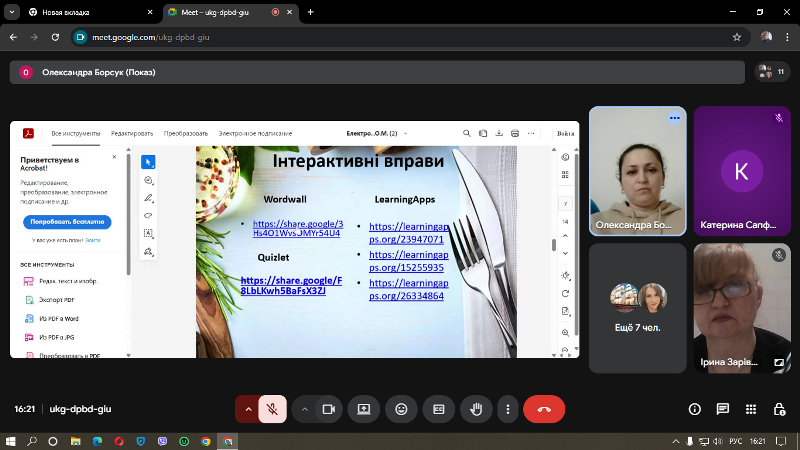Click the zoom in magnifier in Acrobat sidebar
This screenshot has height=450, width=800.
coord(565,333)
